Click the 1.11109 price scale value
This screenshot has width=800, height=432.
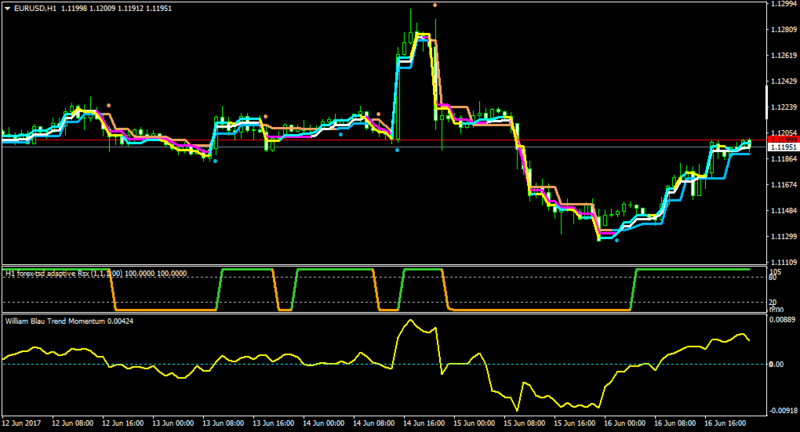click(784, 262)
